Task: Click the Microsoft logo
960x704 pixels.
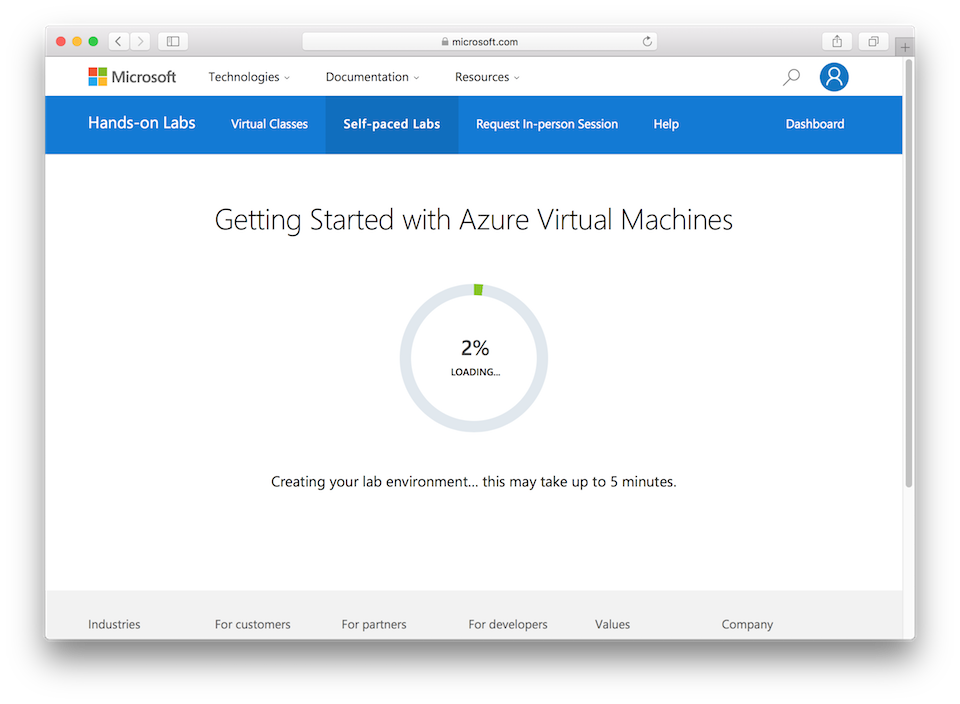Action: [x=132, y=77]
